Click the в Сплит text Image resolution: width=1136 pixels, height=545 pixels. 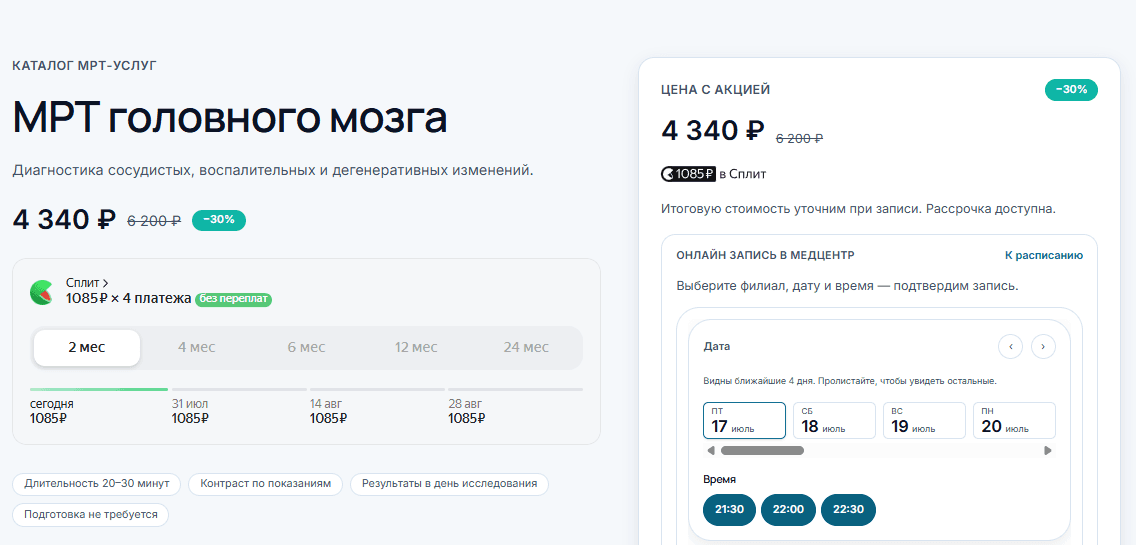coord(743,174)
